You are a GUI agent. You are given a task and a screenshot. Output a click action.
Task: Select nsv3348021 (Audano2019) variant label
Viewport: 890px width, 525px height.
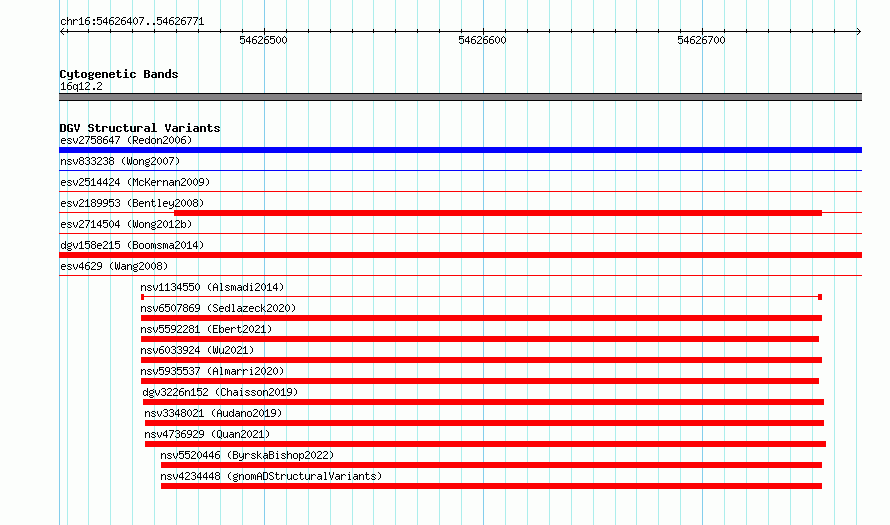coord(213,413)
